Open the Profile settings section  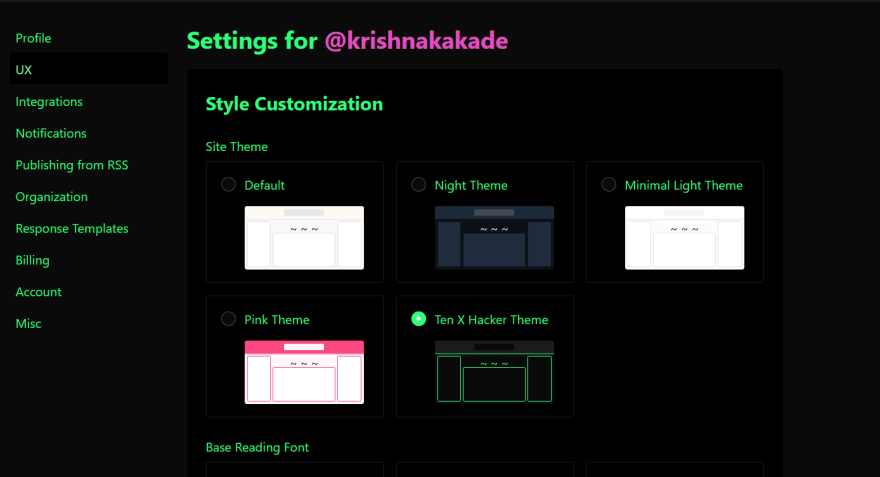coord(33,38)
